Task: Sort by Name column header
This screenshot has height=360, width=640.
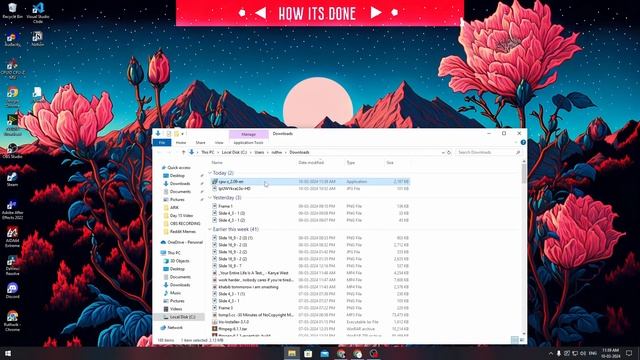Action: coord(217,162)
